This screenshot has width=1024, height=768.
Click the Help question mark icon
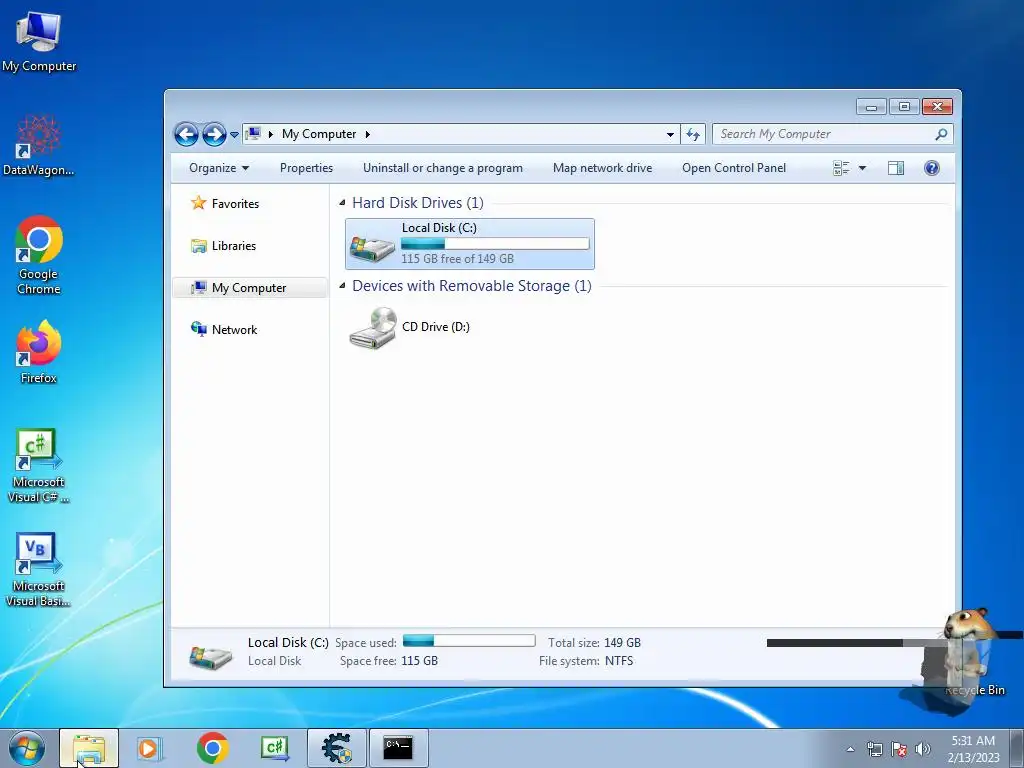click(932, 168)
